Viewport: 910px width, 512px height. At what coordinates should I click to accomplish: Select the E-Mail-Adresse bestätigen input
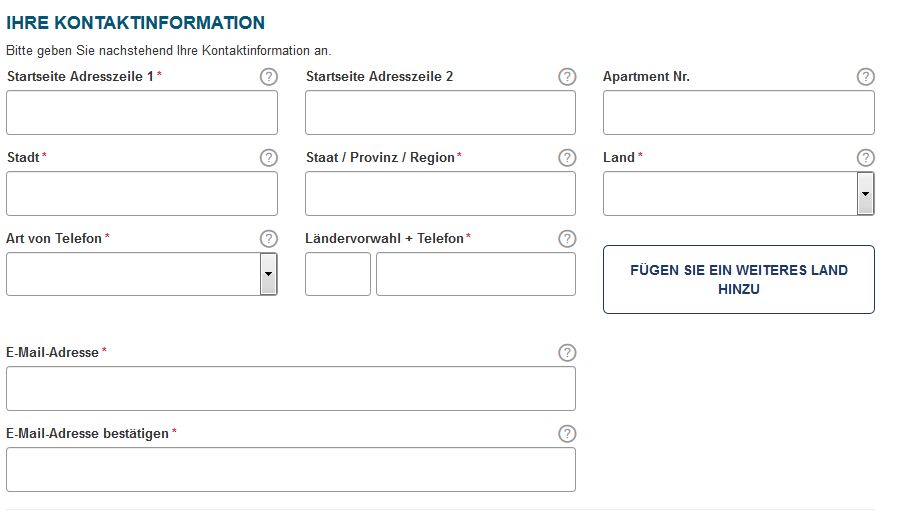pos(291,470)
